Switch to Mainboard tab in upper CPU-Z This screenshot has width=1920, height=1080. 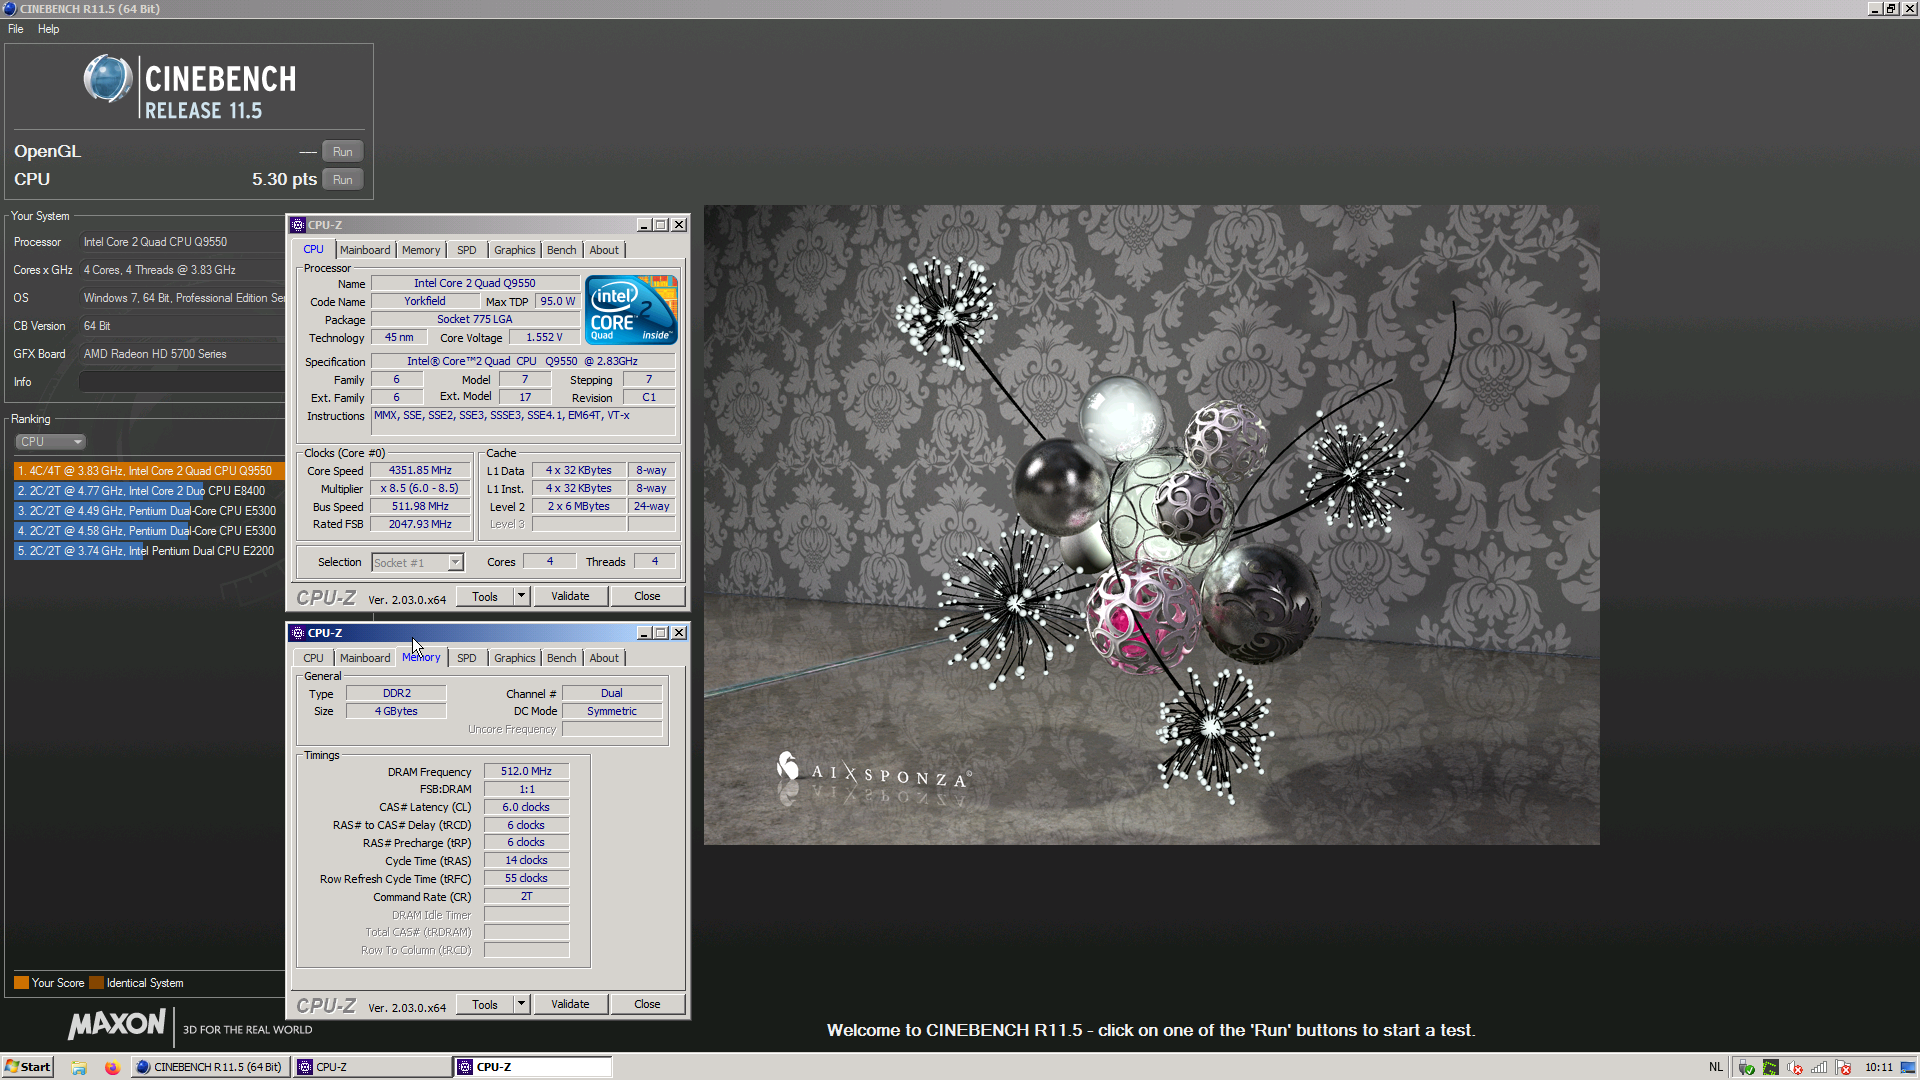point(365,250)
